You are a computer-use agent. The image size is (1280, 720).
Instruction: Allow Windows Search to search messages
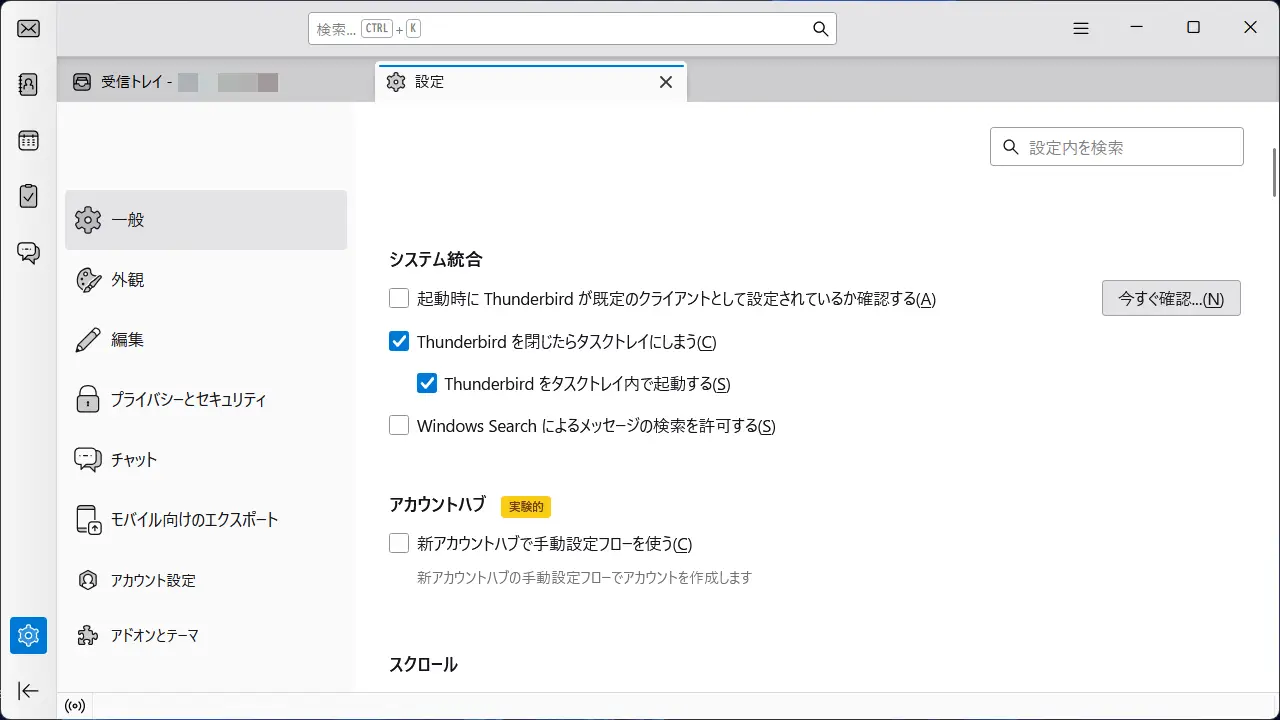click(x=399, y=425)
